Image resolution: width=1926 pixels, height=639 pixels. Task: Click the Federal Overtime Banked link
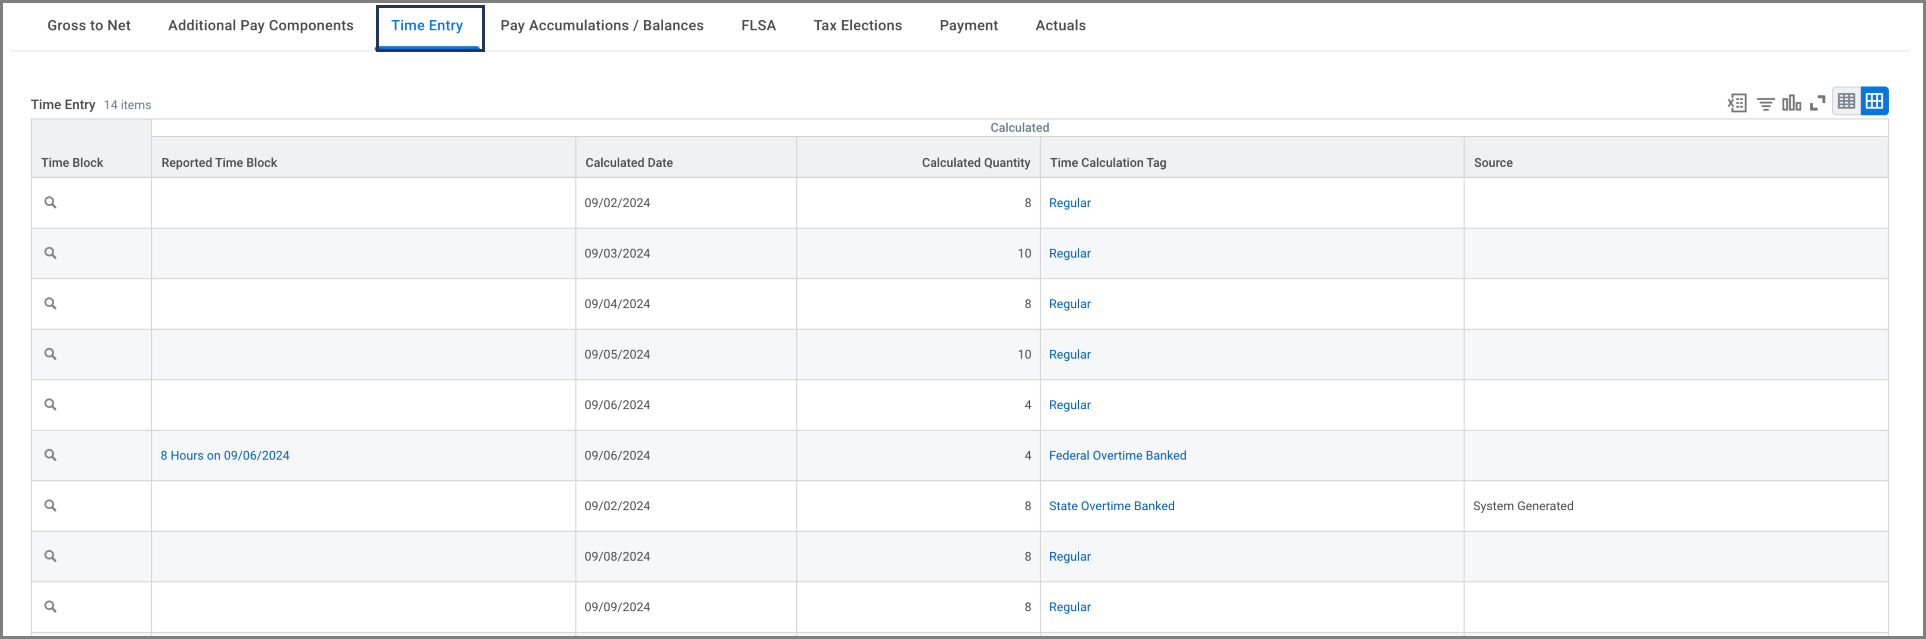point(1117,456)
